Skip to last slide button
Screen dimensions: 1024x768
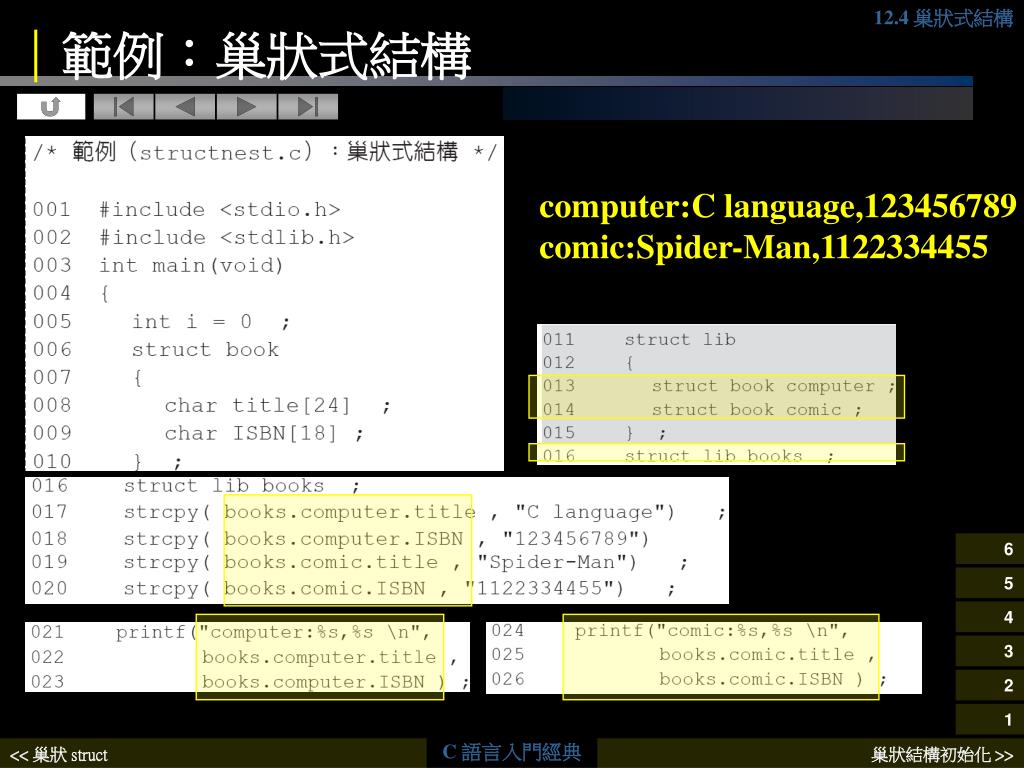(x=308, y=106)
